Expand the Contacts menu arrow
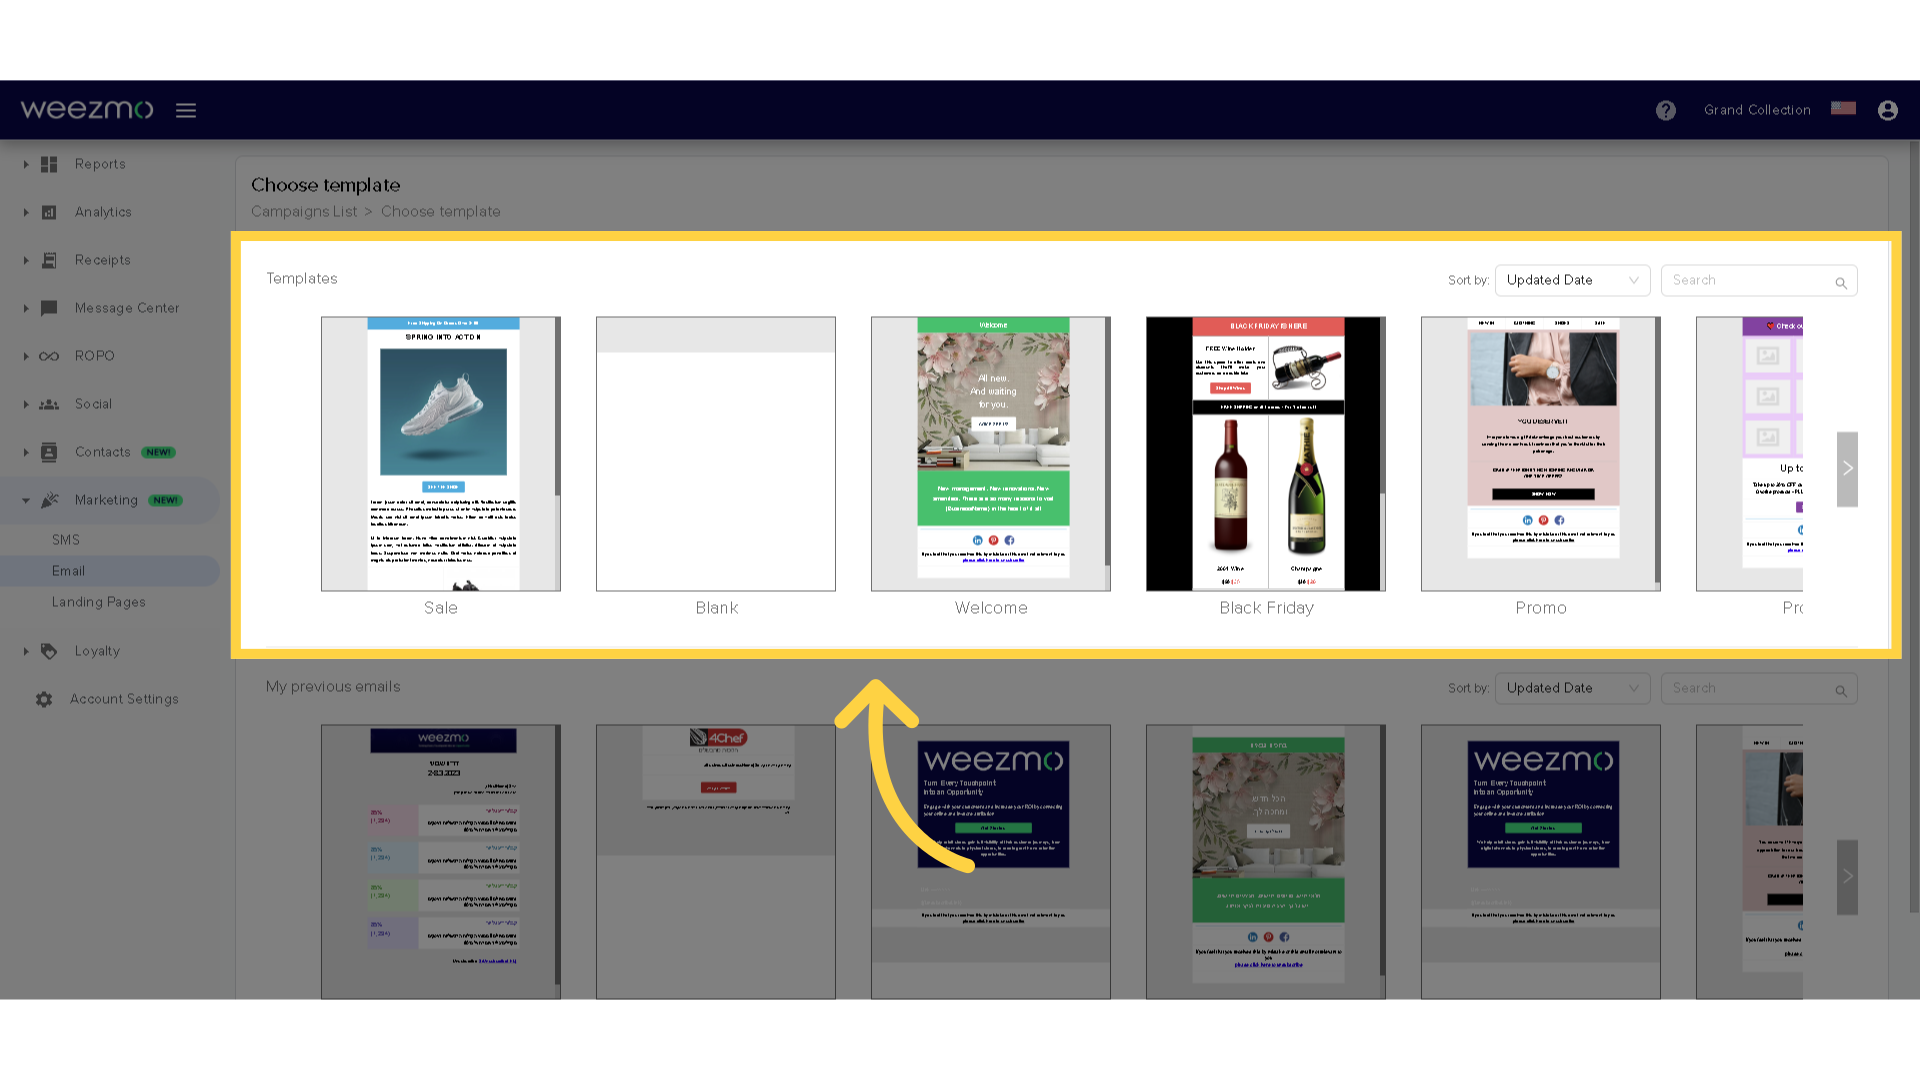 (26, 452)
